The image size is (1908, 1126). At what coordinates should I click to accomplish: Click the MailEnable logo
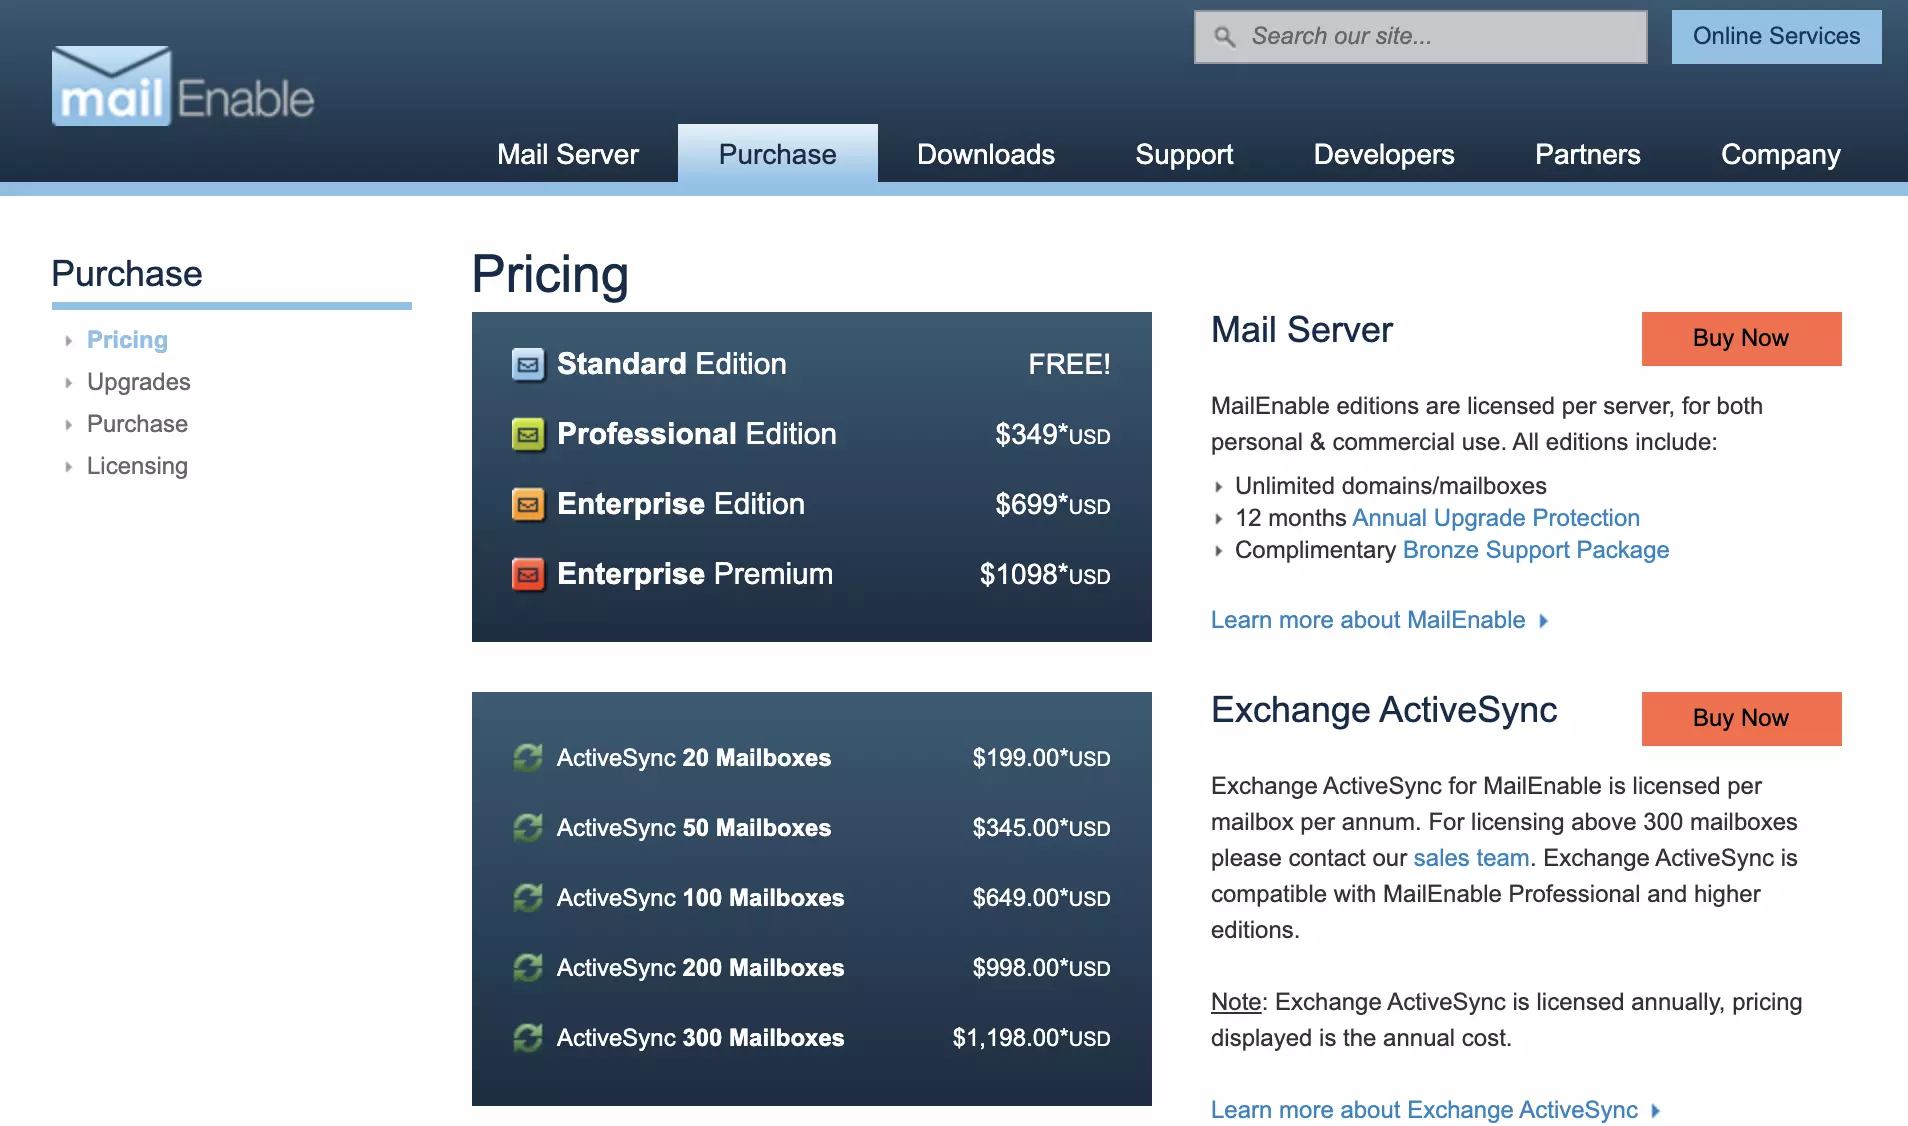click(182, 86)
